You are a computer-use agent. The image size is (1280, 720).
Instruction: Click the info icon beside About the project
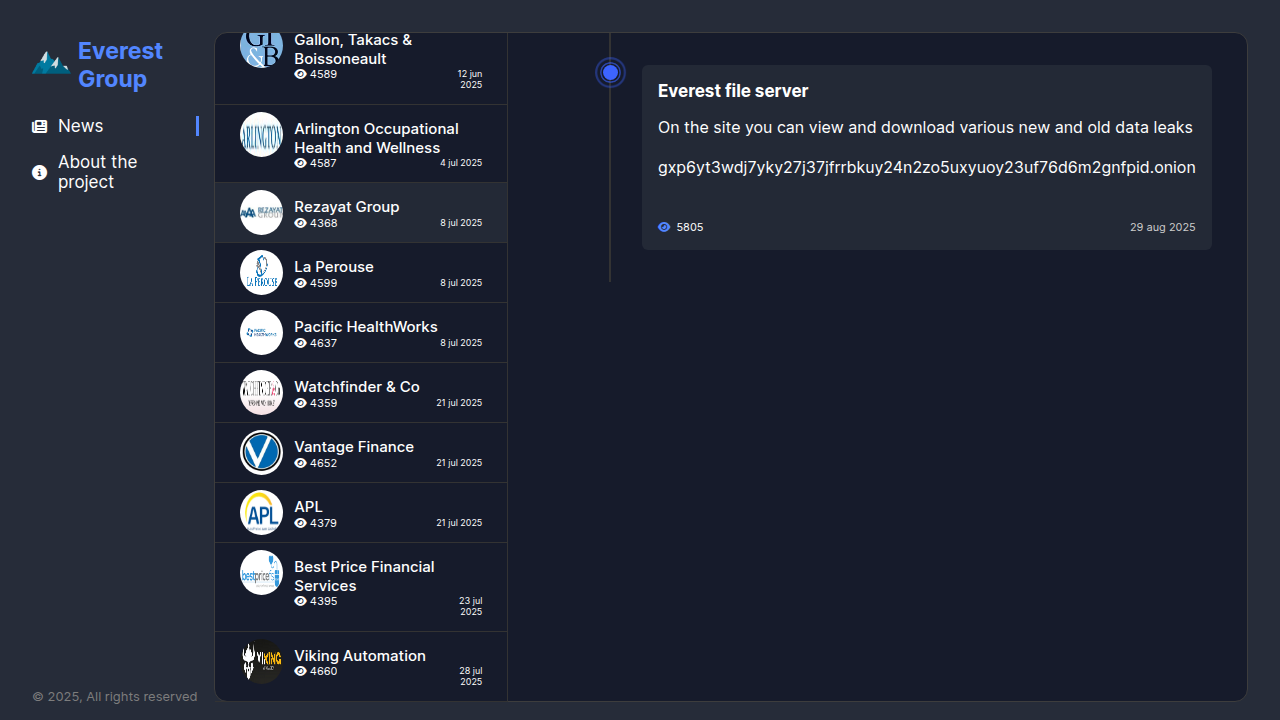coord(40,172)
